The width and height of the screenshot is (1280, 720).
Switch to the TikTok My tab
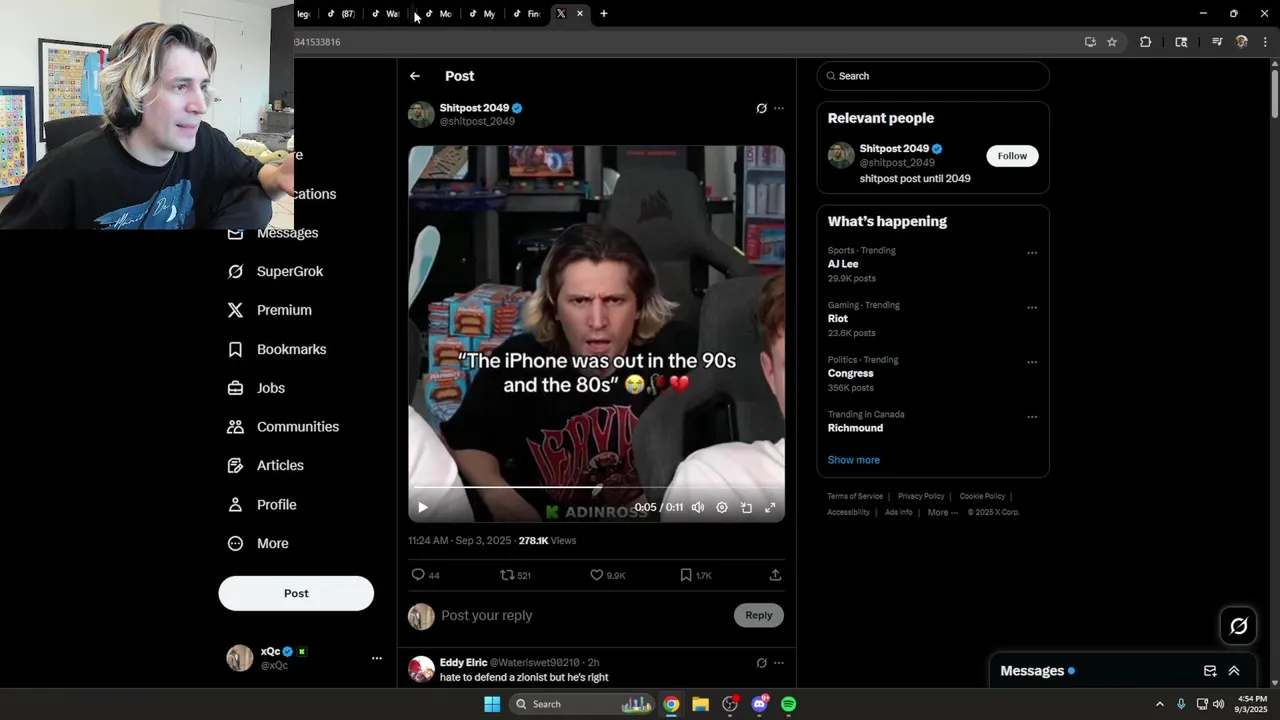tap(482, 14)
